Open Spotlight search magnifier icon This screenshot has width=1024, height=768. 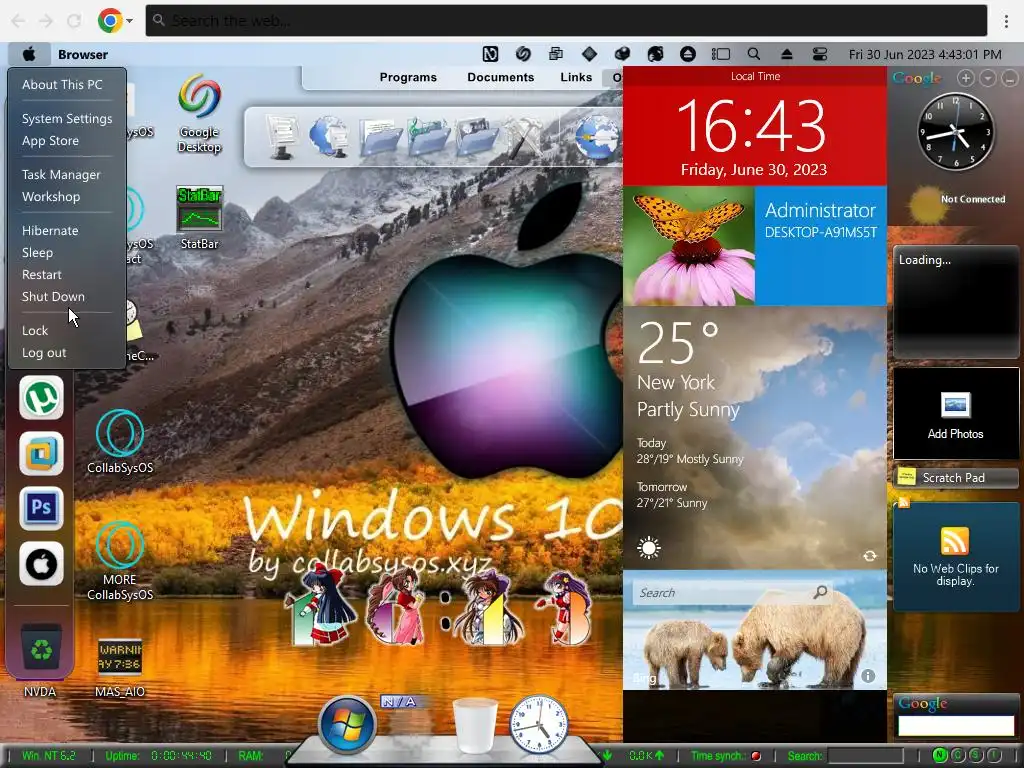[754, 54]
